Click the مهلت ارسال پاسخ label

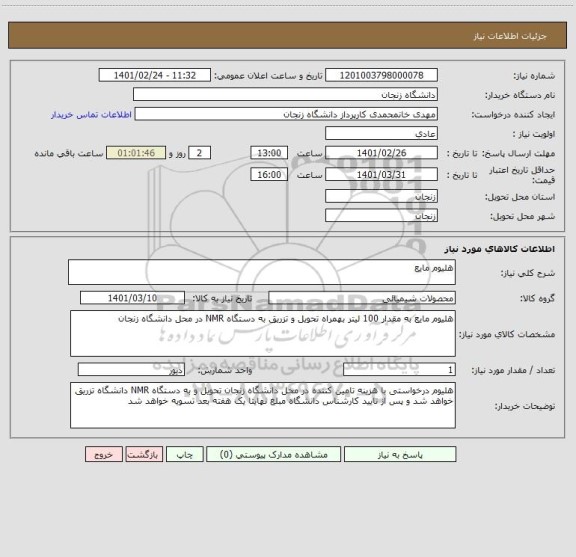[x=518, y=153]
